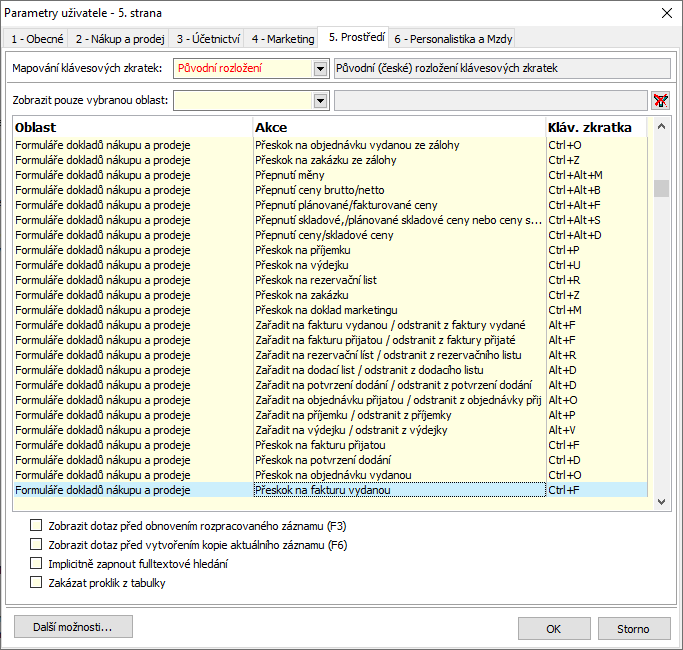The height and width of the screenshot is (650, 683).
Task: Select the 'Přeskok na rezervační list' row
Action: (x=331, y=280)
